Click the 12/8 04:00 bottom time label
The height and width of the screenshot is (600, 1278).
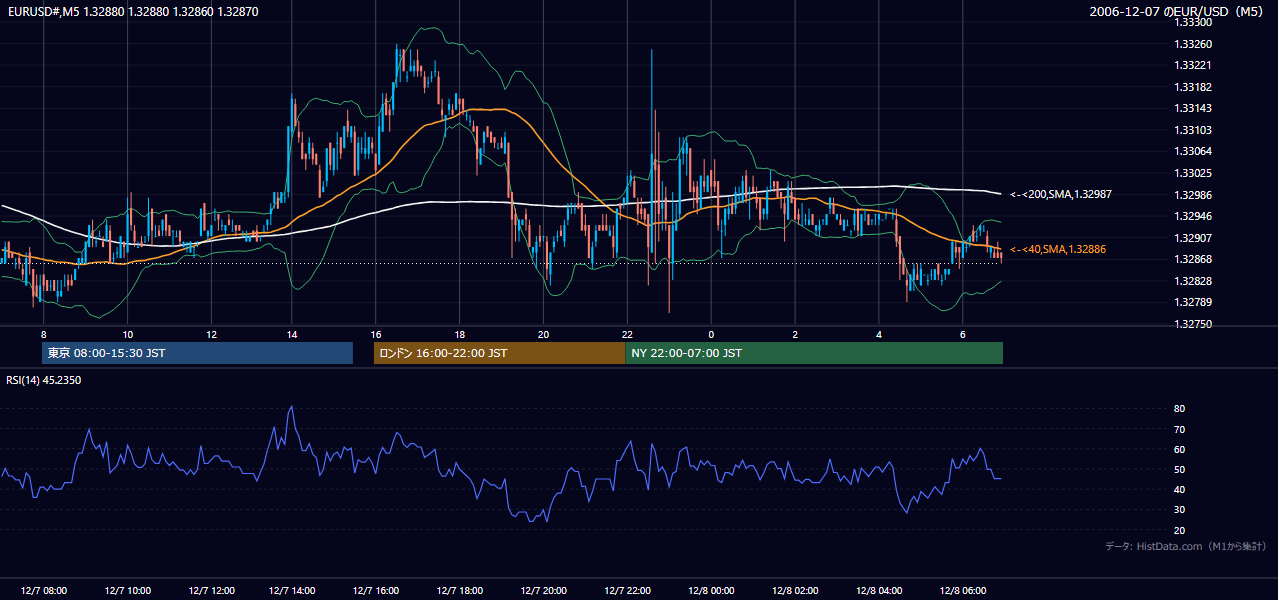879,590
